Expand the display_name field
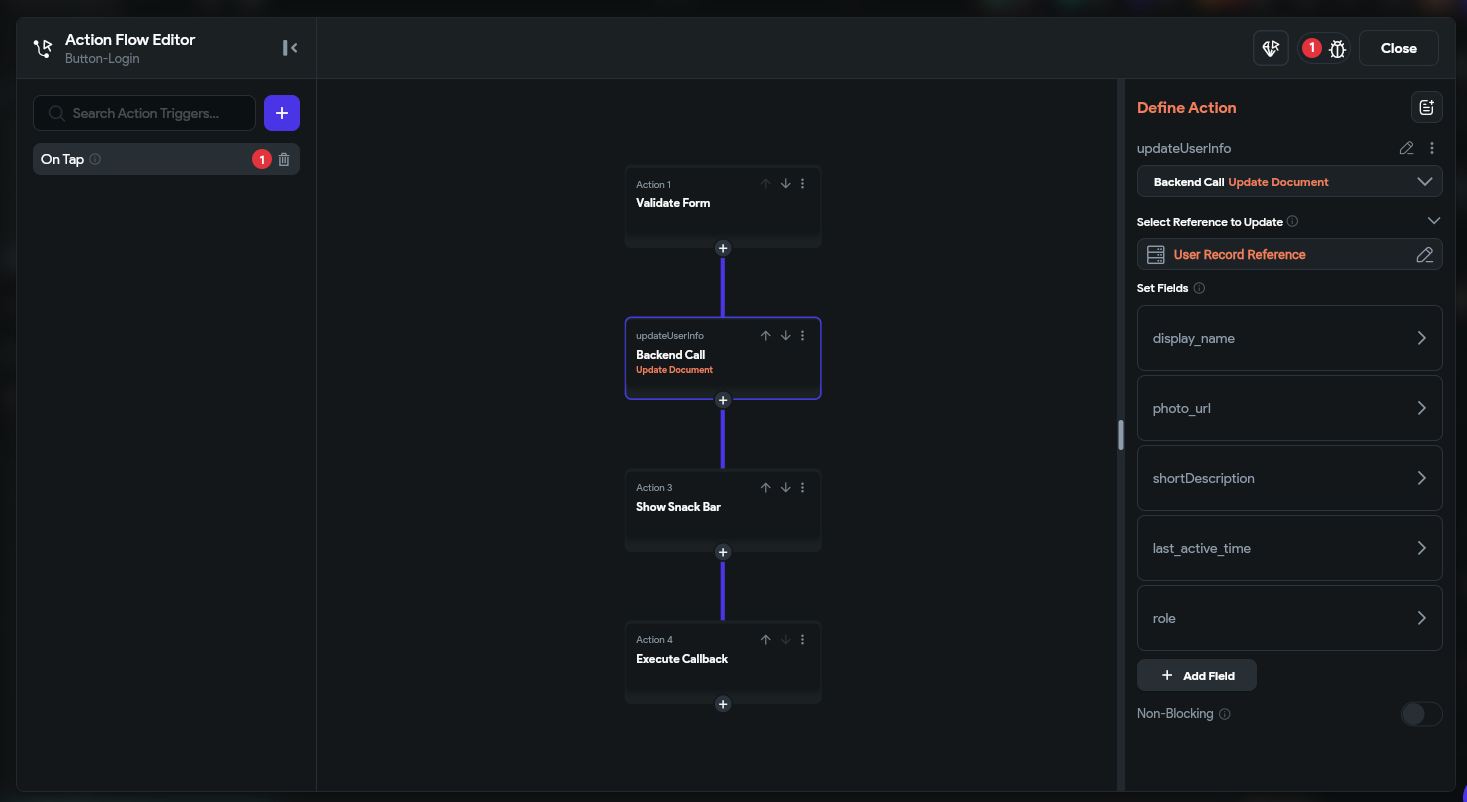 click(x=1289, y=338)
